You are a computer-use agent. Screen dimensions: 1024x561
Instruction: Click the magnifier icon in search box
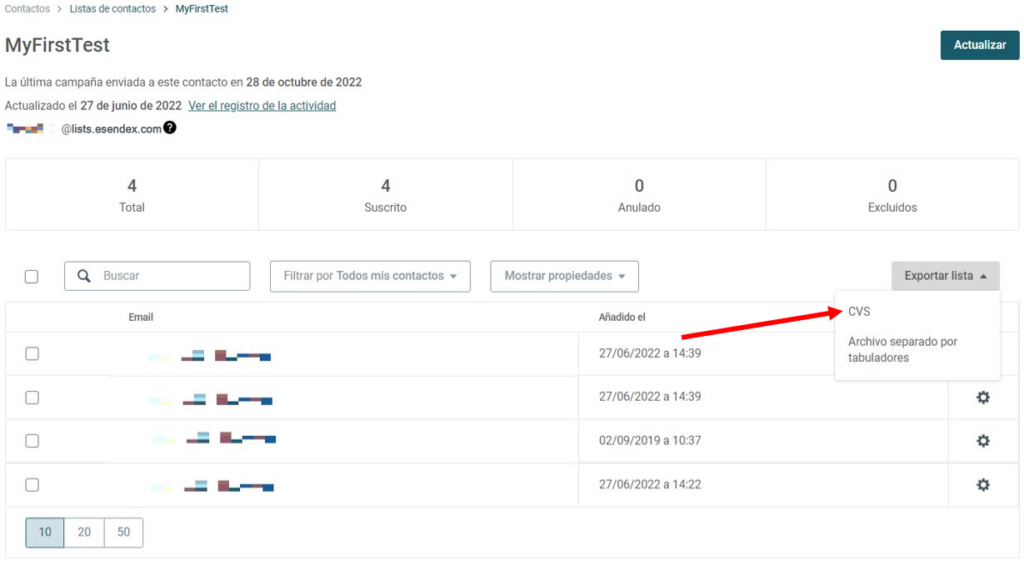click(84, 276)
